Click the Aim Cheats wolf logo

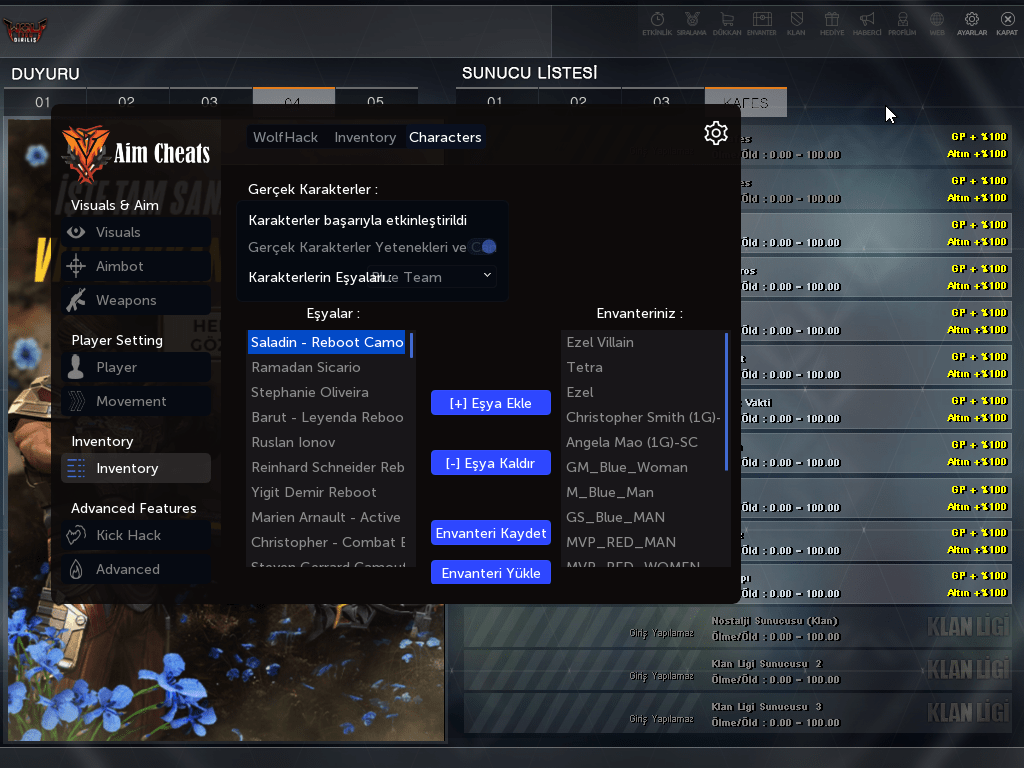(x=86, y=154)
